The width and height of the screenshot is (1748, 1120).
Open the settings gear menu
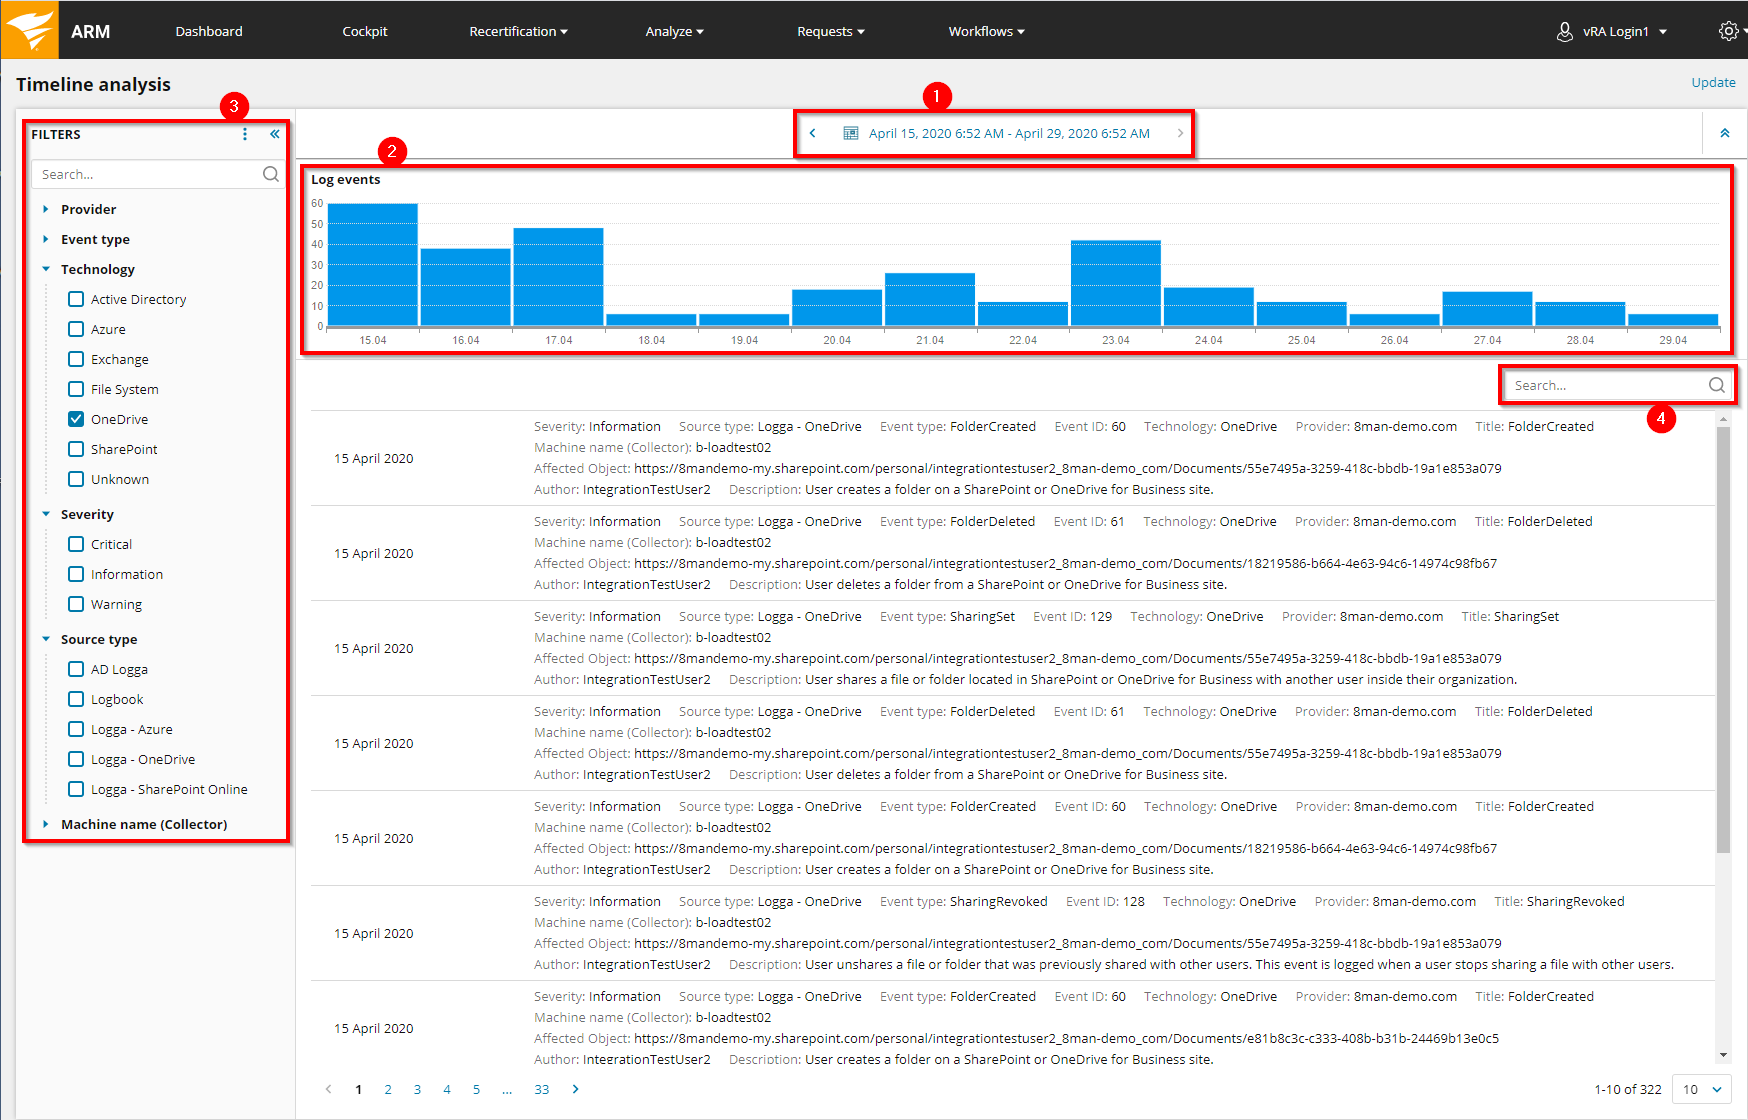coord(1728,31)
